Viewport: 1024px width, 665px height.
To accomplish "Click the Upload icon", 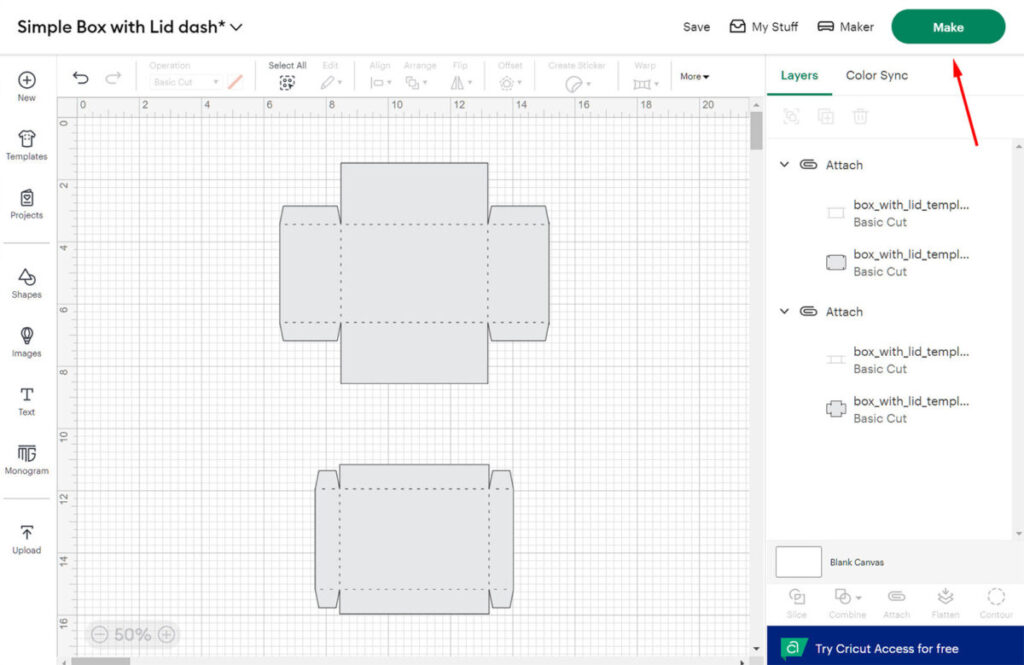I will tap(27, 538).
